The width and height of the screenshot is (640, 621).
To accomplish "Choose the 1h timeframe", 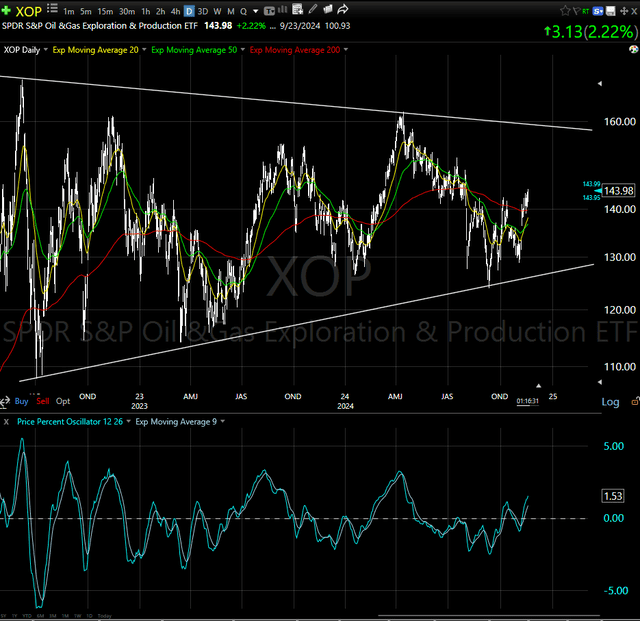I will [x=146, y=11].
